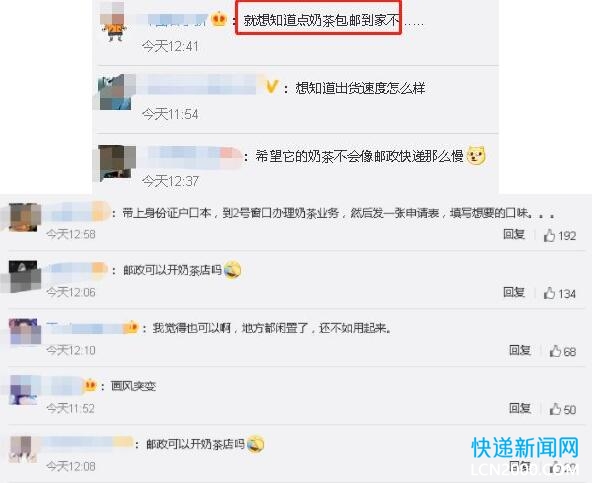The image size is (592, 483).
Task: Click laughing emoji in the 12:06 comment
Action: tap(232, 270)
